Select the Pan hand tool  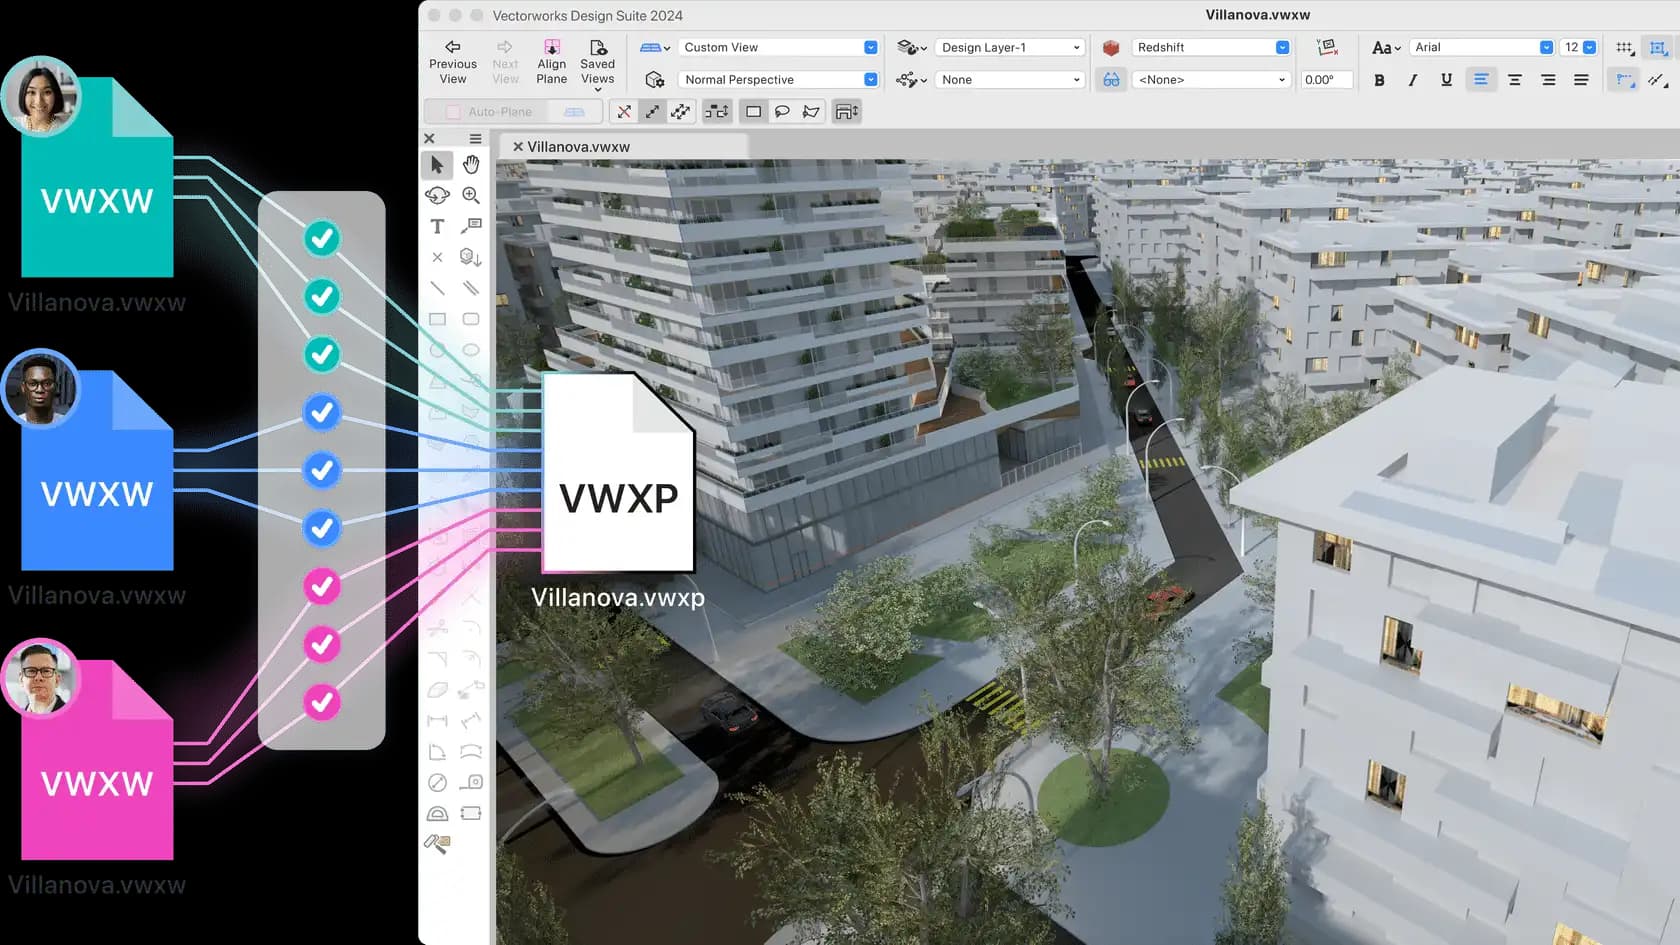[x=471, y=165]
